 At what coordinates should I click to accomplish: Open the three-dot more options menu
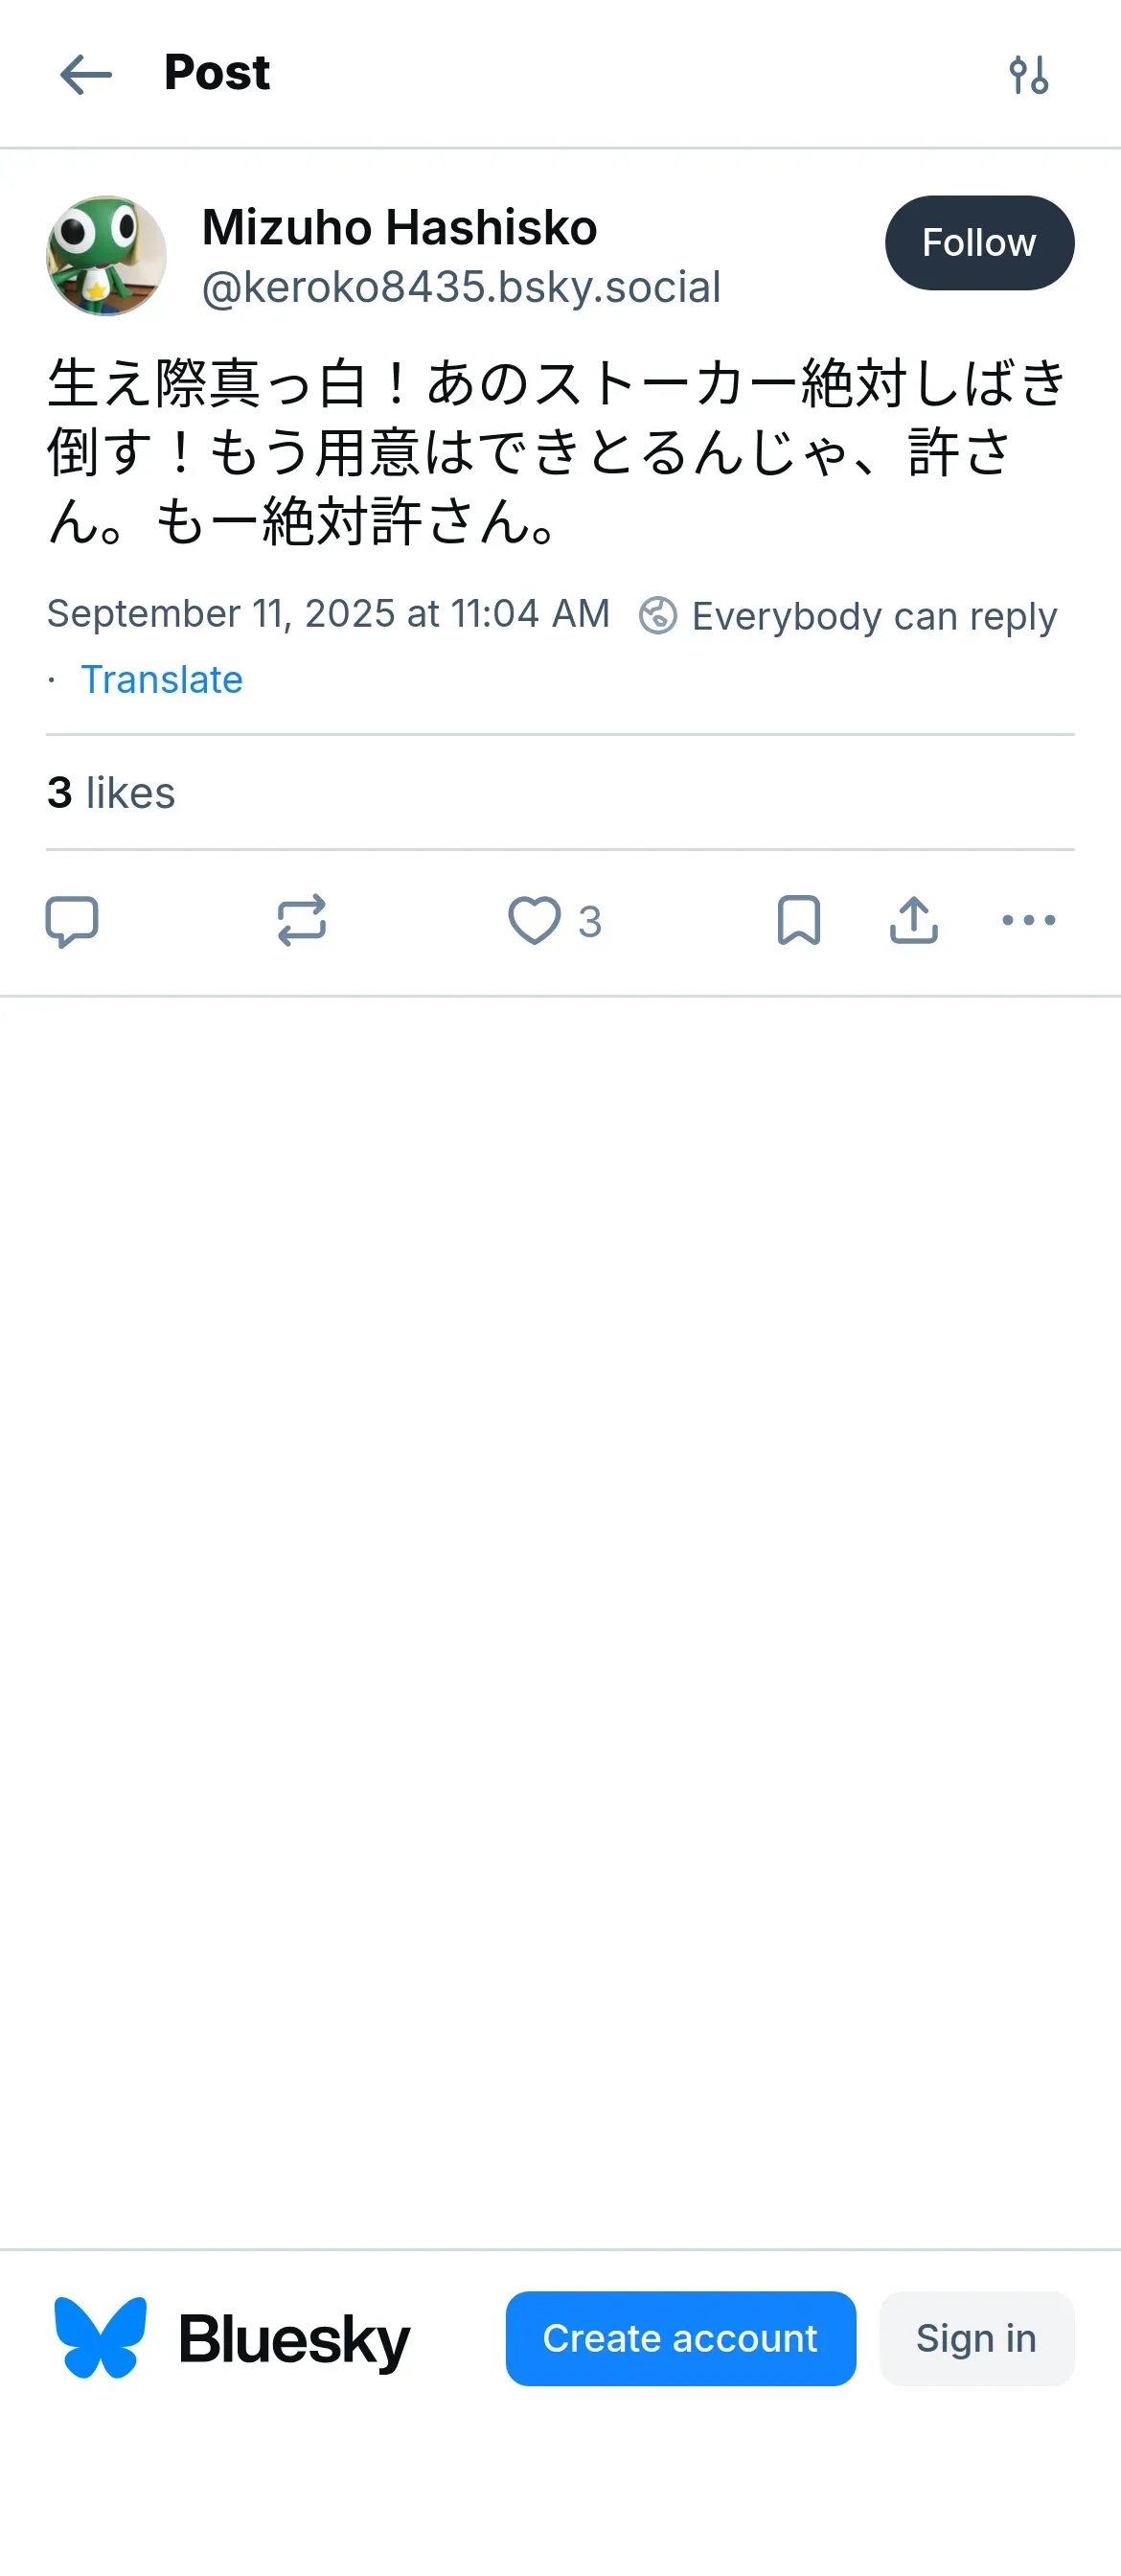pos(1028,920)
